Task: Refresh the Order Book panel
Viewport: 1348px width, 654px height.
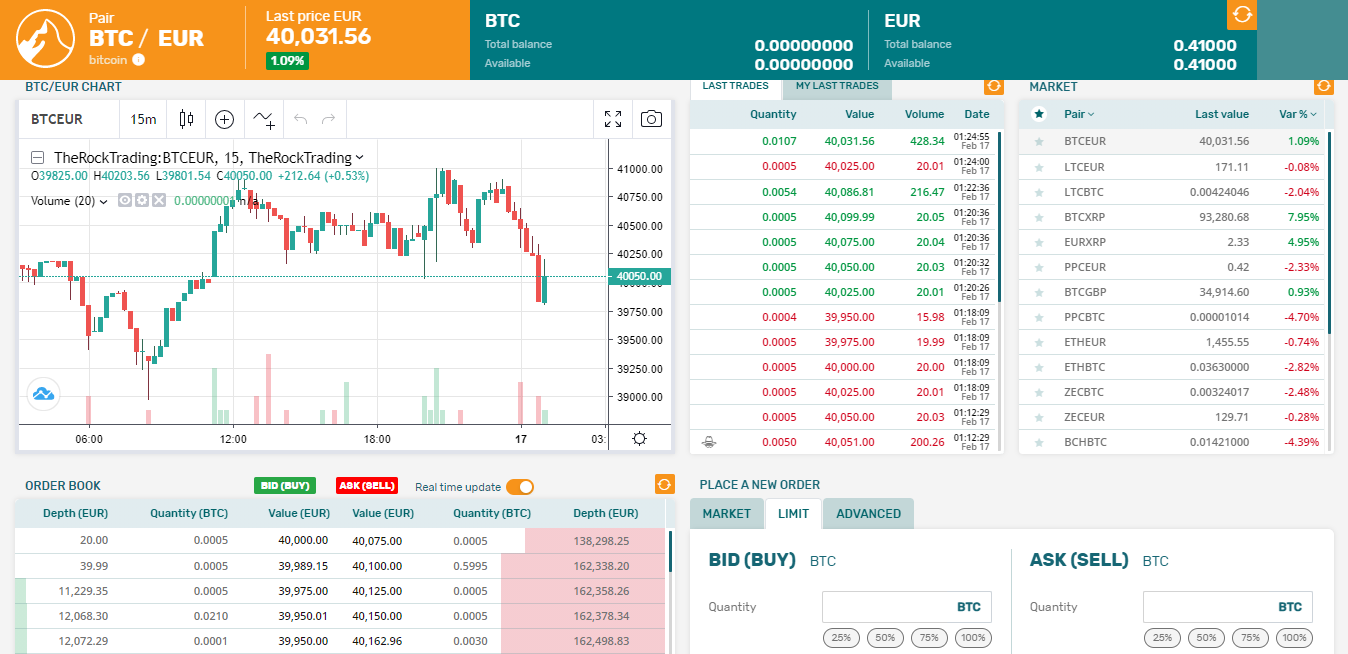Action: [664, 484]
